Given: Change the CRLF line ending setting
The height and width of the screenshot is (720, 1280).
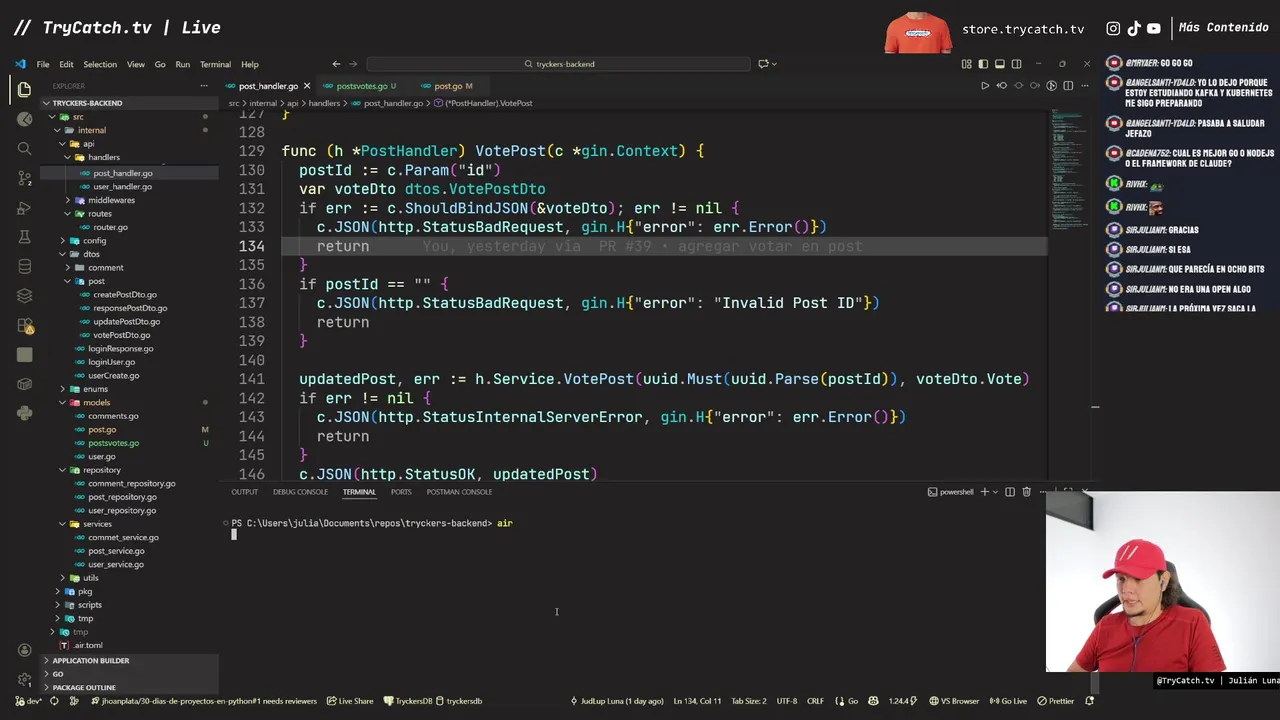Looking at the screenshot, I should click(x=815, y=701).
